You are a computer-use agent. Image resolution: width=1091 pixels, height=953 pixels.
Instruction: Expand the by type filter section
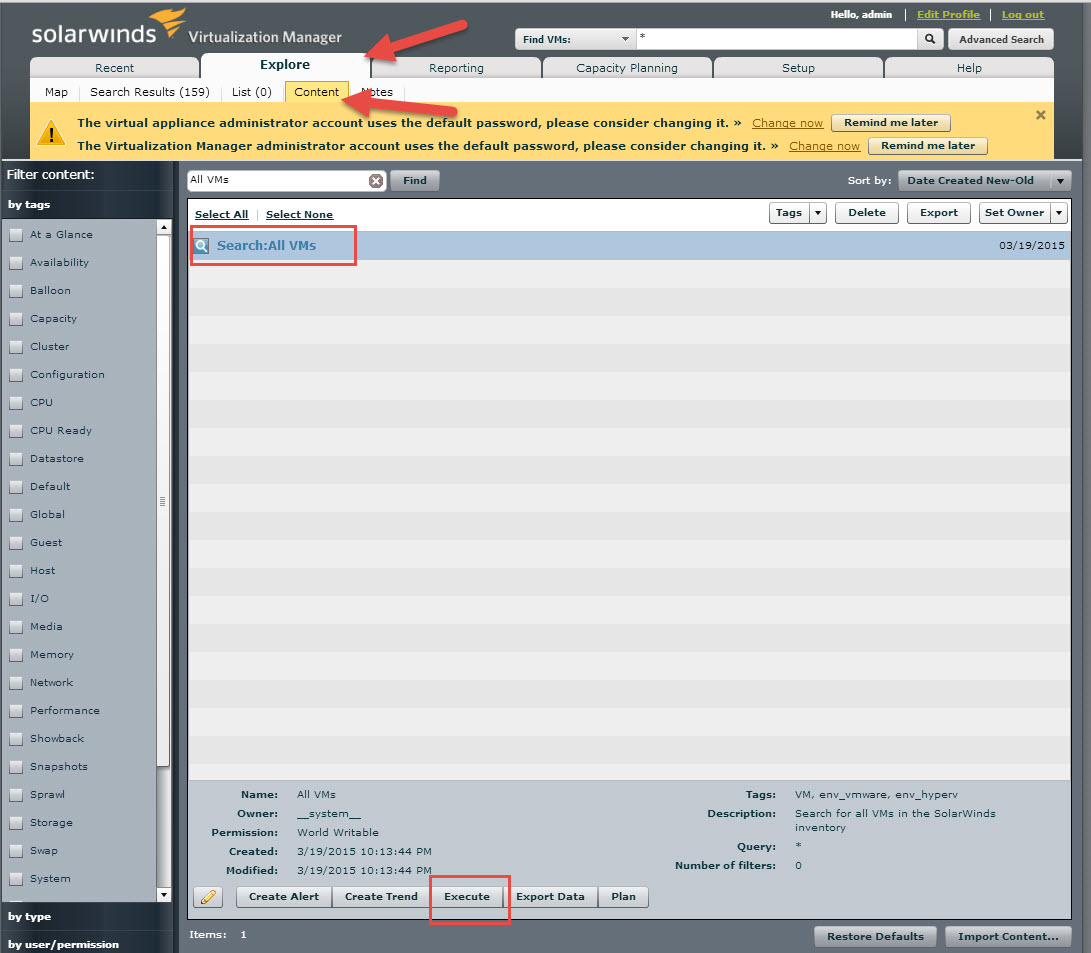(x=86, y=917)
